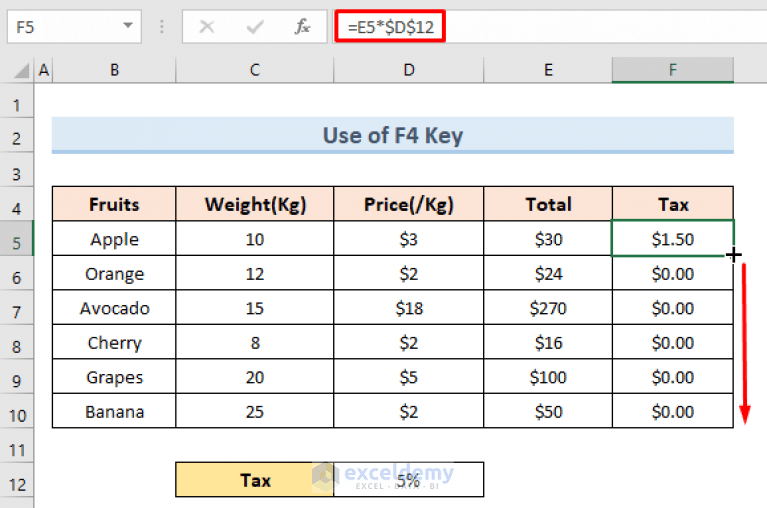Image resolution: width=767 pixels, height=508 pixels.
Task: Select Avocado's price cell $18
Action: (408, 308)
